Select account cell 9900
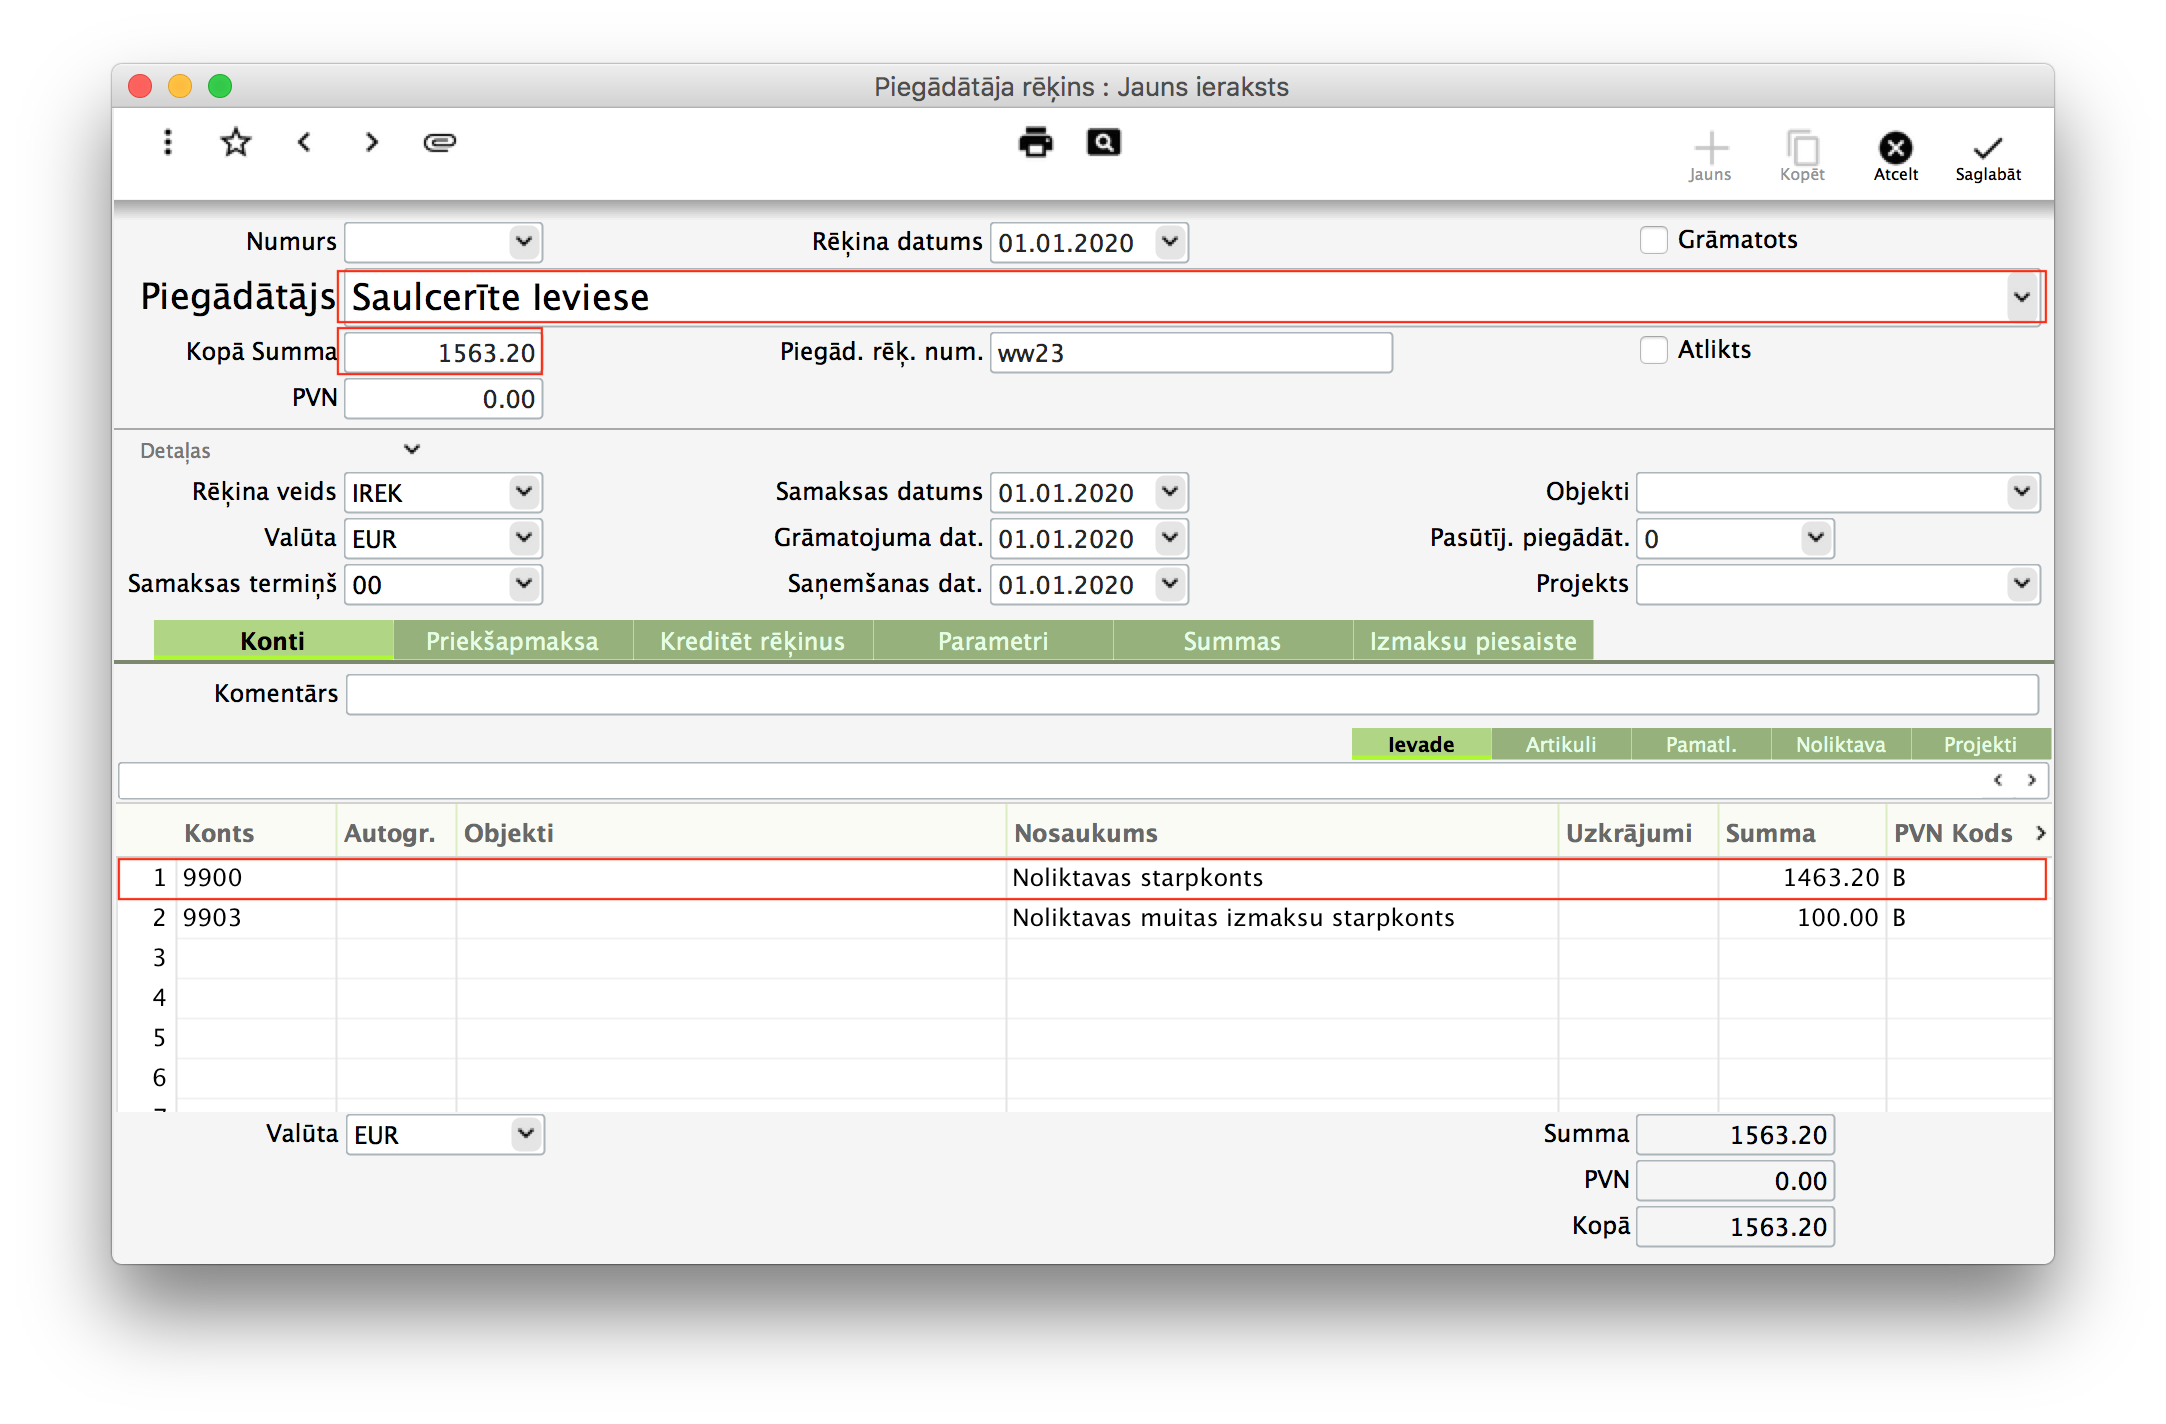This screenshot has height=1424, width=2166. coord(256,878)
